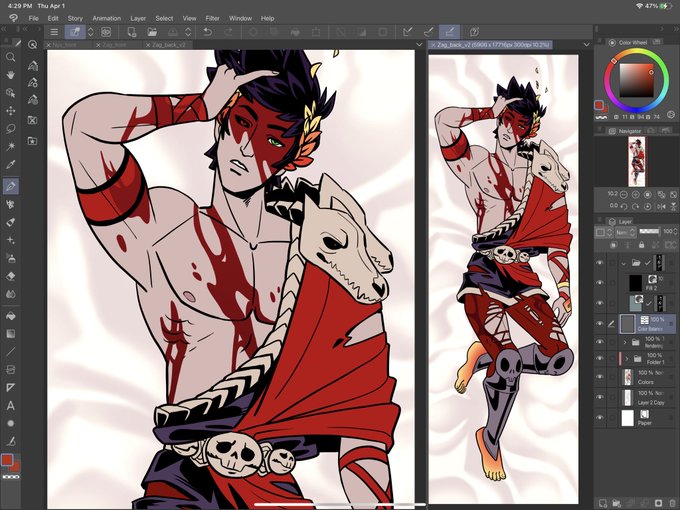Hide the Fill 2 layer
The height and width of the screenshot is (510, 680).
pos(600,282)
